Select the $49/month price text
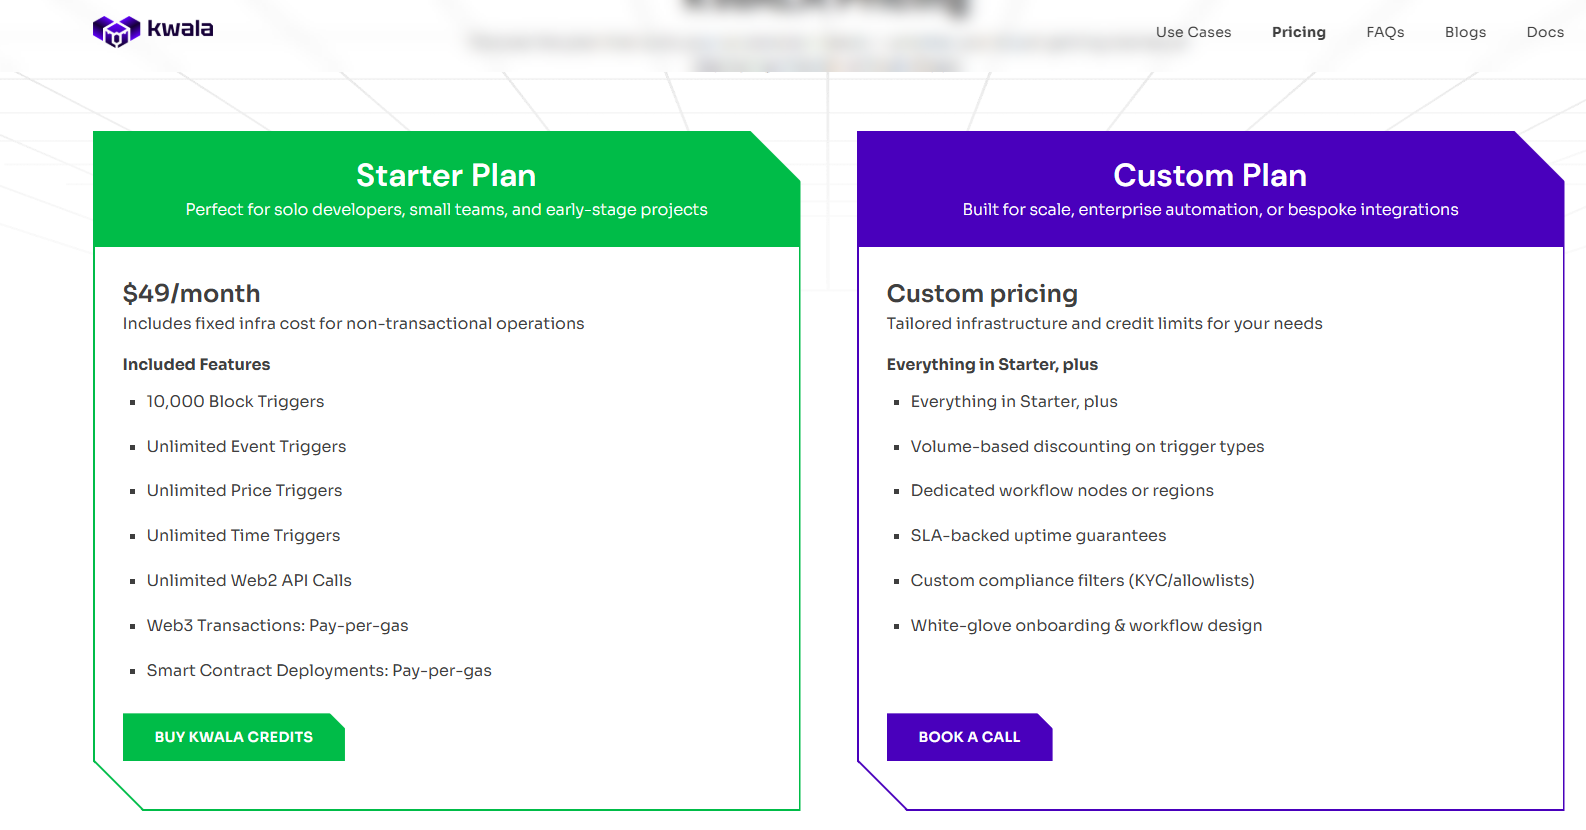The height and width of the screenshot is (830, 1586). click(x=191, y=293)
